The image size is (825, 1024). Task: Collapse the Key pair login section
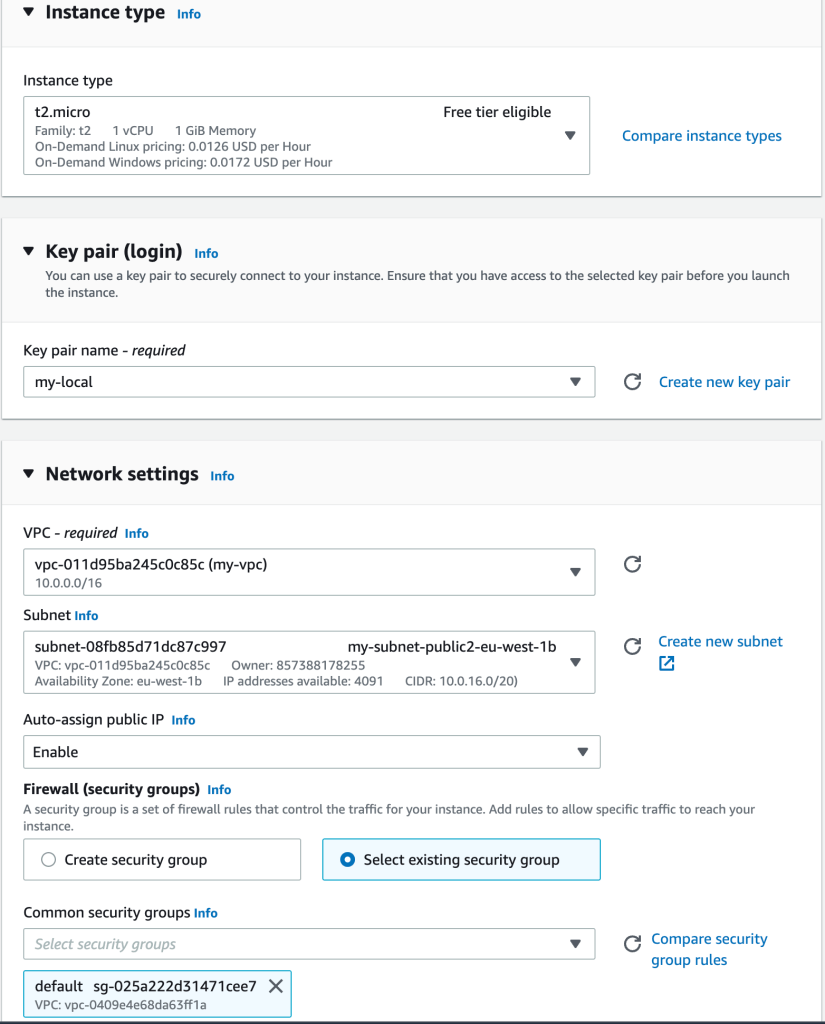click(27, 252)
